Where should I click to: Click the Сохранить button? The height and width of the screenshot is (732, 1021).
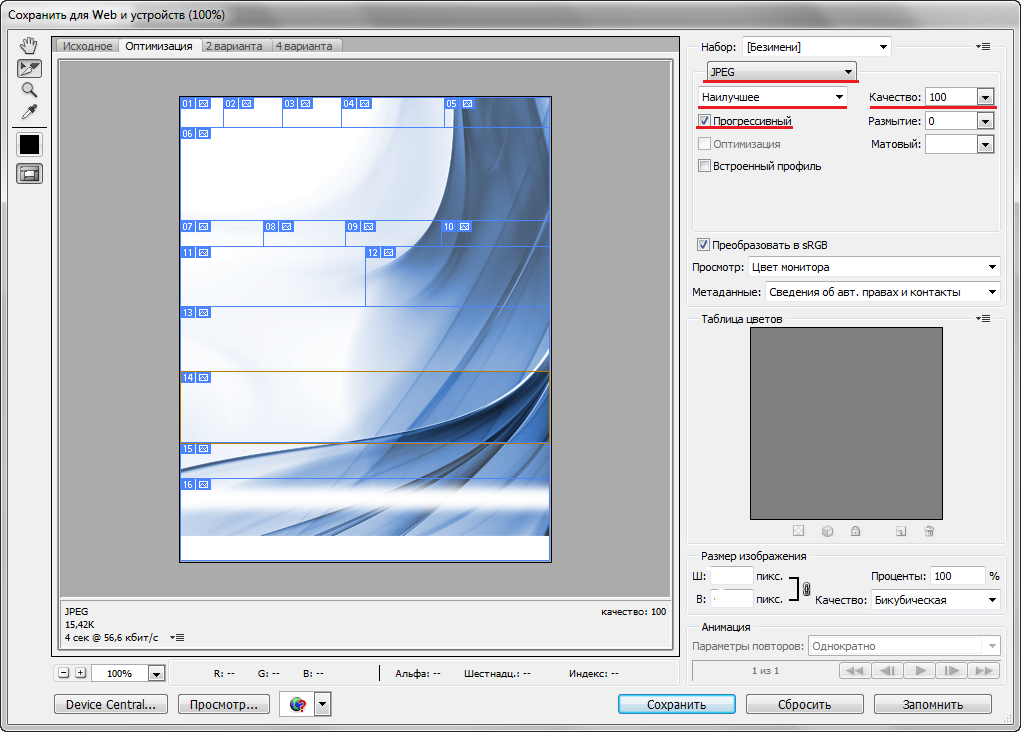(677, 704)
